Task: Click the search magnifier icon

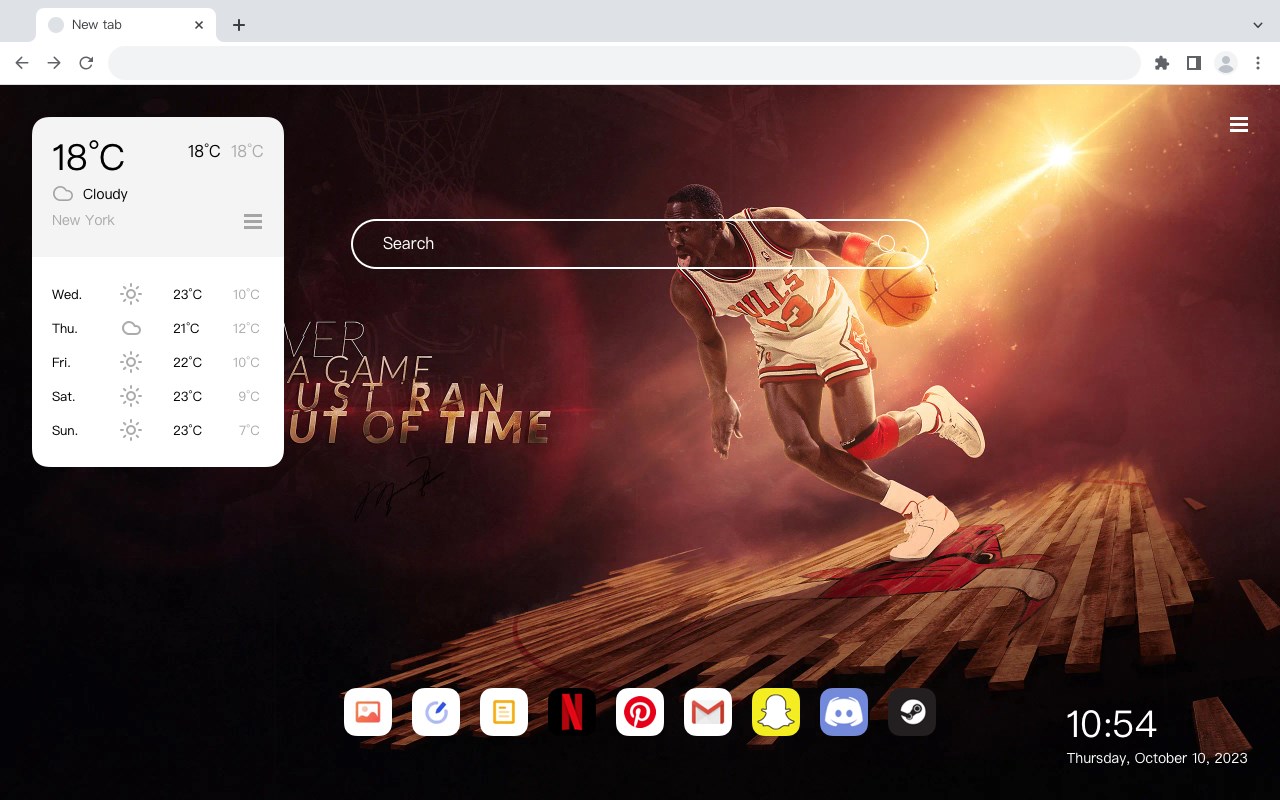Action: [x=887, y=243]
